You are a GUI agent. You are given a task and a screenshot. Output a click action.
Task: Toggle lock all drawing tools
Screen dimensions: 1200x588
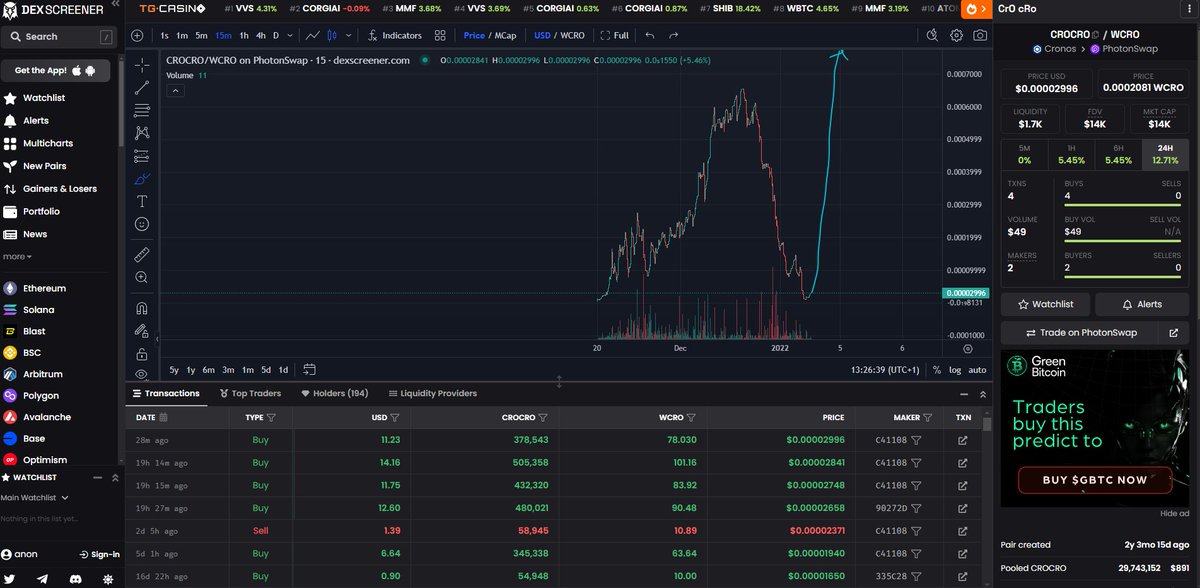click(142, 353)
